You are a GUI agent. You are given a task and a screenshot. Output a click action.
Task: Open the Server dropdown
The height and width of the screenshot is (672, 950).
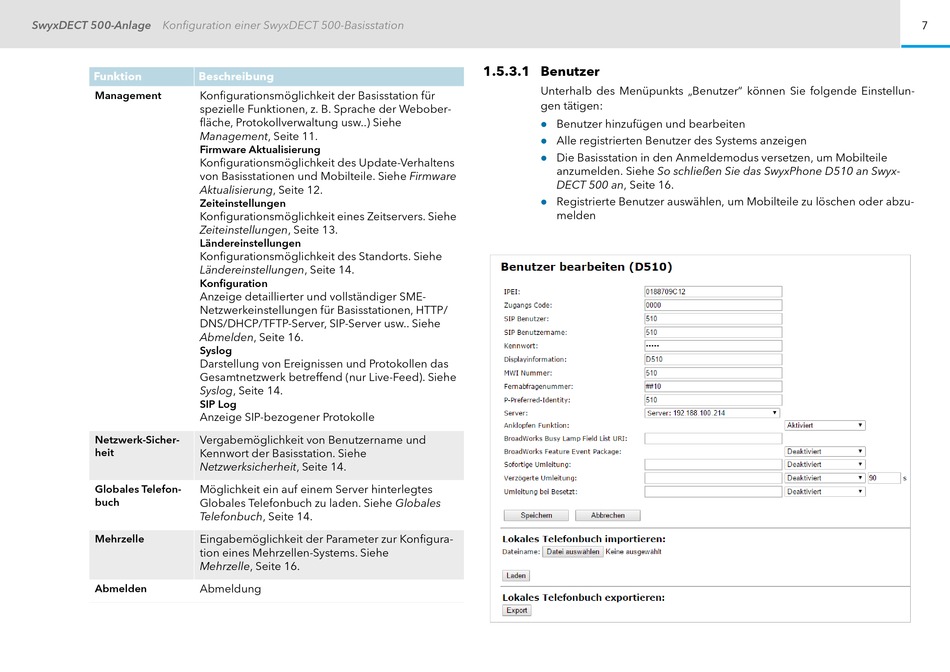click(712, 413)
